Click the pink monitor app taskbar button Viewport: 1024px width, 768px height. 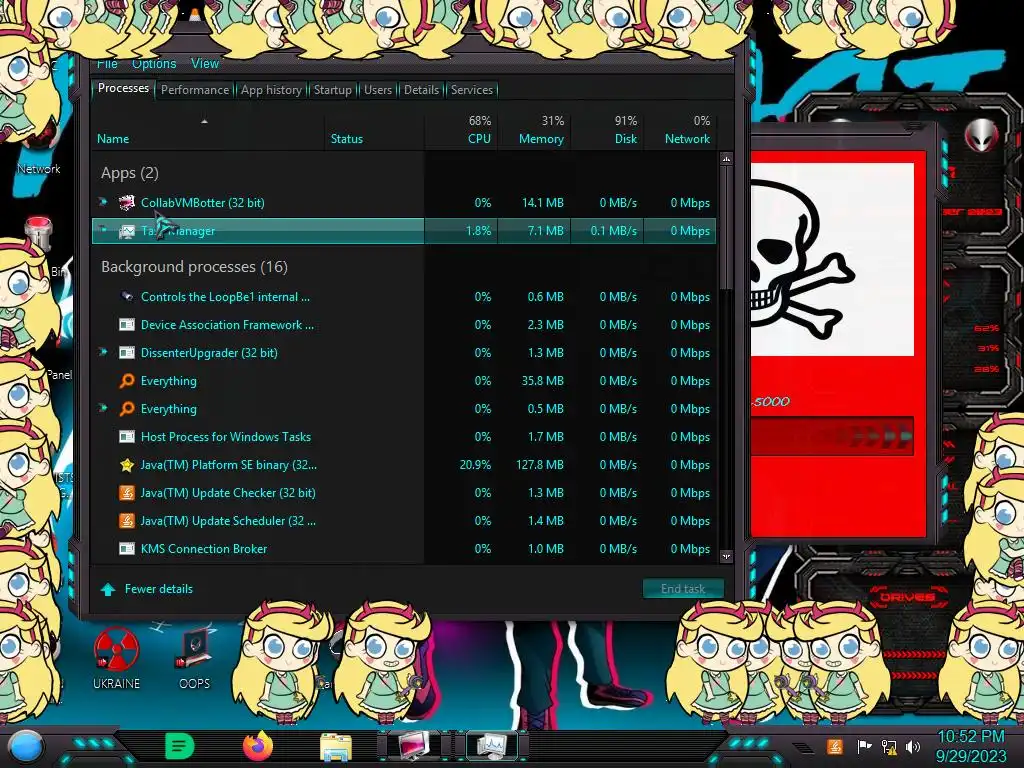414,747
